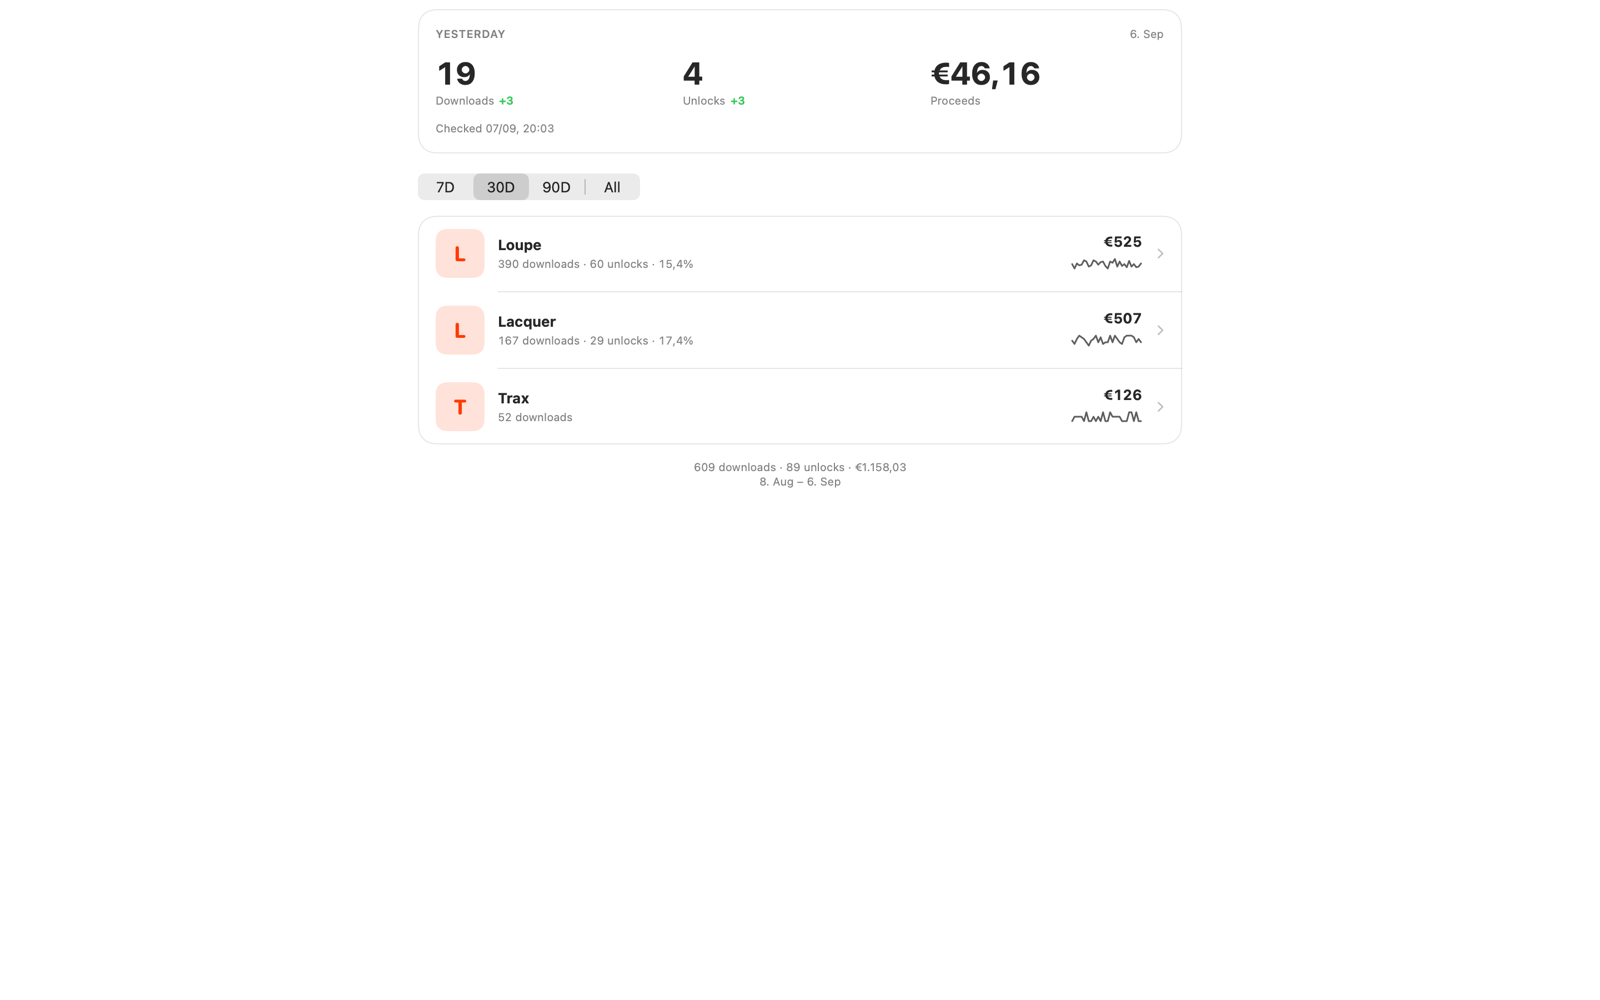Click the Loupe app name
Viewport: 1600px width, 1000px height.
pyautogui.click(x=520, y=245)
